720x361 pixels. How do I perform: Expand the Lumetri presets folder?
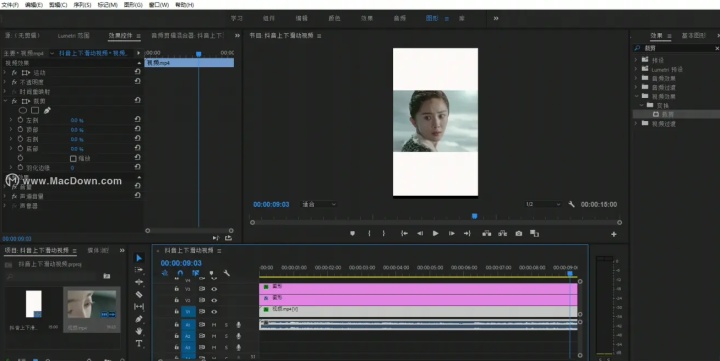click(636, 69)
